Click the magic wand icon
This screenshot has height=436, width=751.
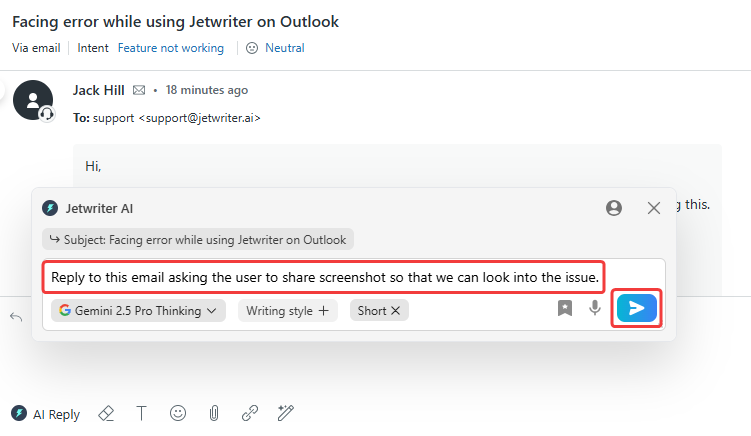click(x=286, y=413)
